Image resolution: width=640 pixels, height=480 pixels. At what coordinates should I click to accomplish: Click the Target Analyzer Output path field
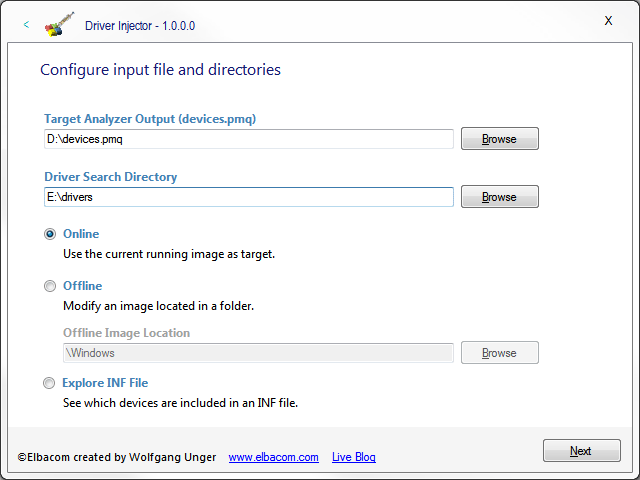(x=248, y=139)
